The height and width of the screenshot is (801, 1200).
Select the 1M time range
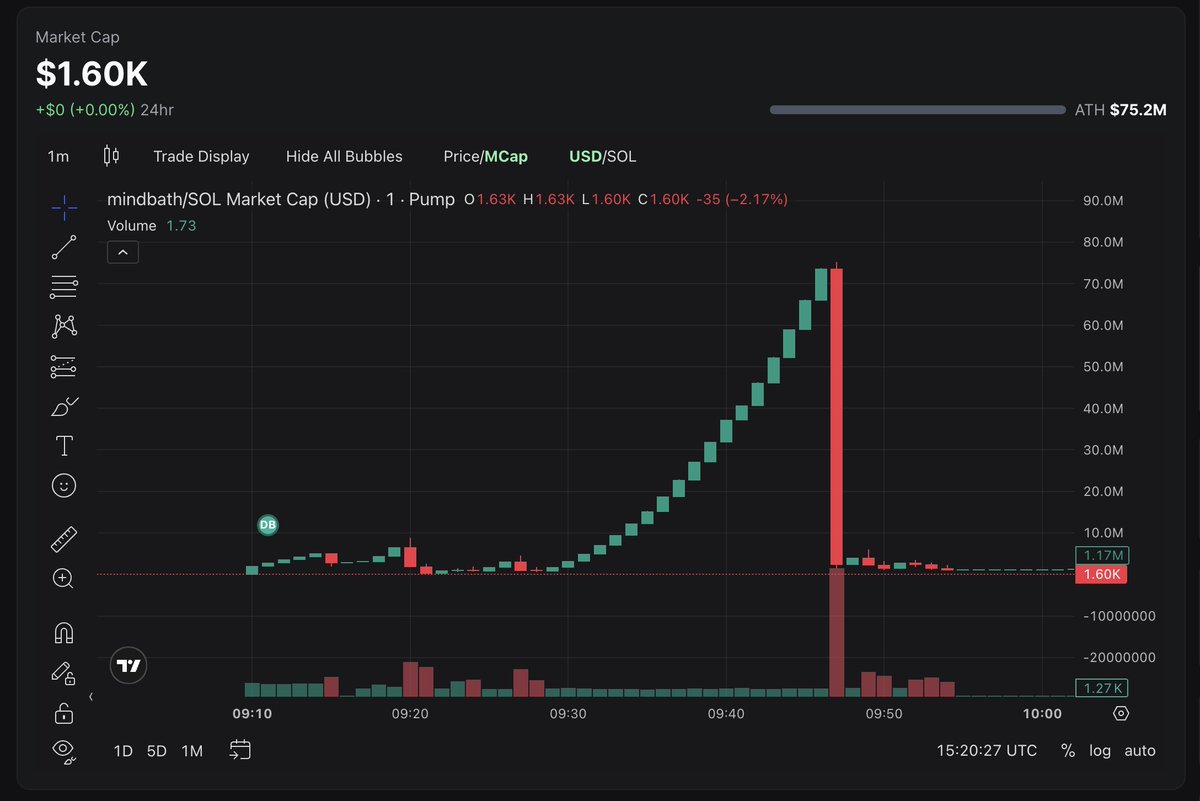pyautogui.click(x=192, y=750)
